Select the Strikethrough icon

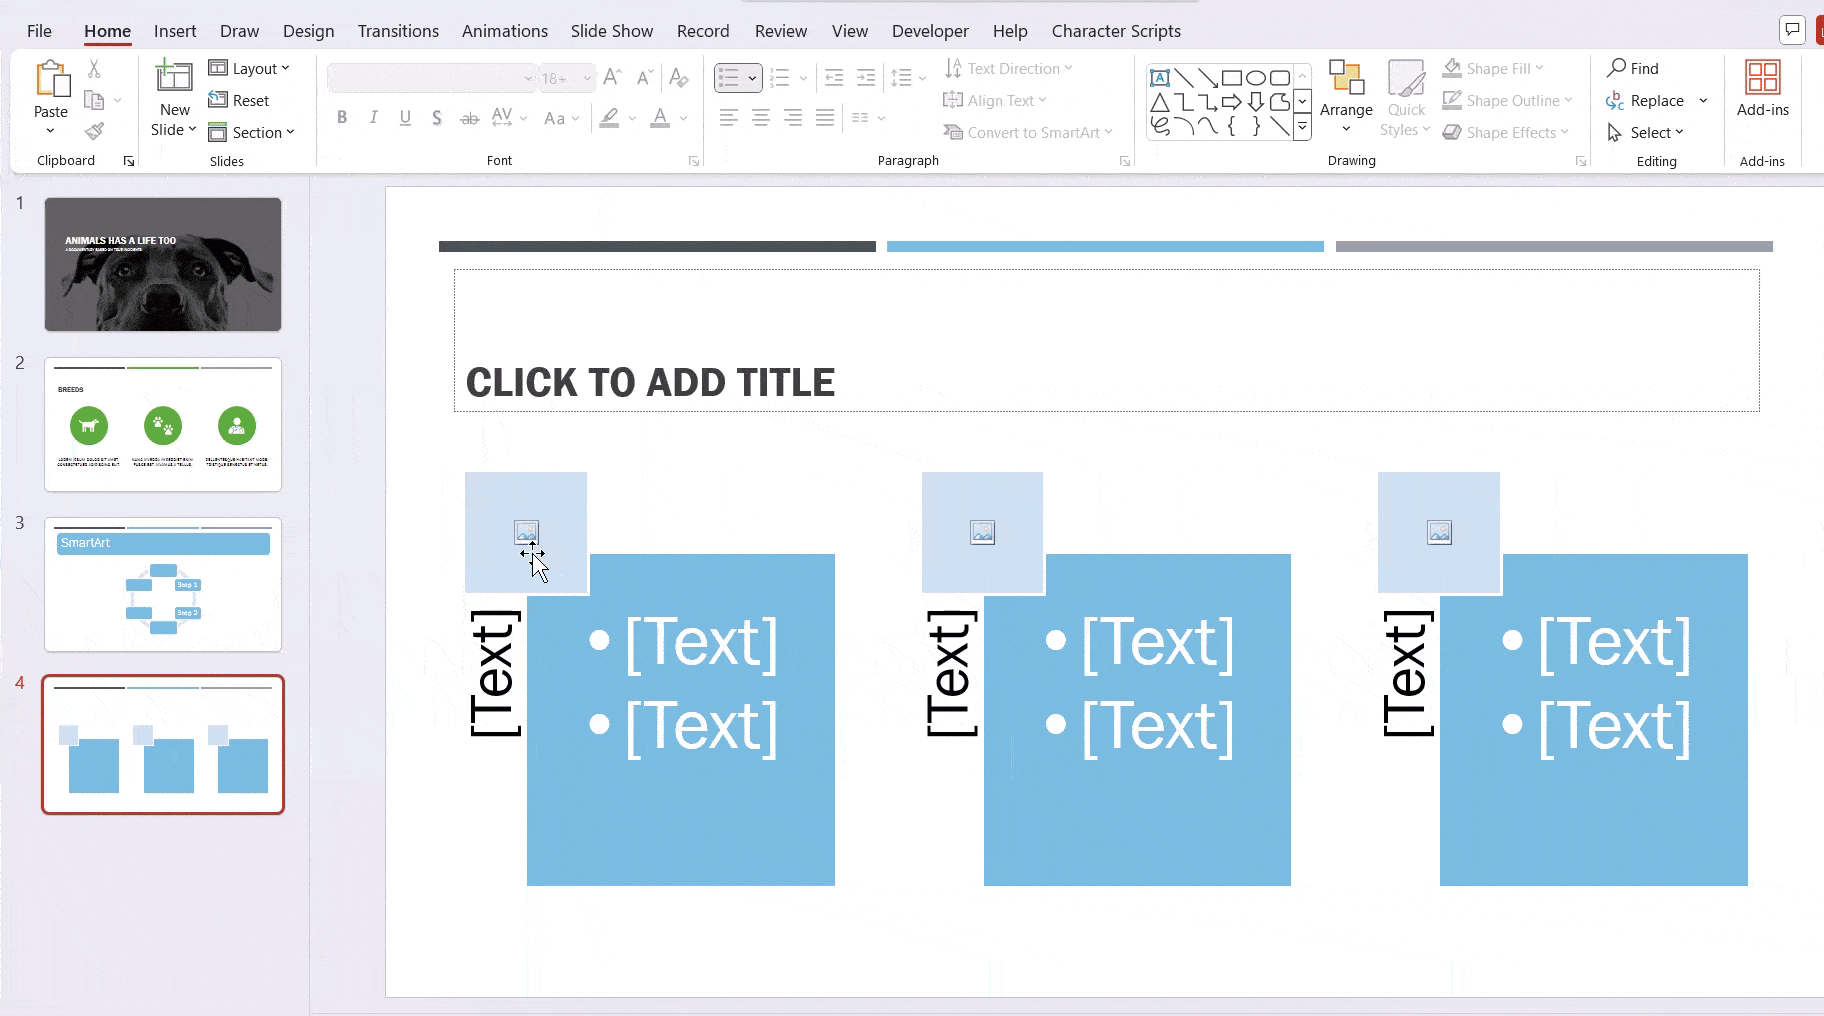point(470,117)
